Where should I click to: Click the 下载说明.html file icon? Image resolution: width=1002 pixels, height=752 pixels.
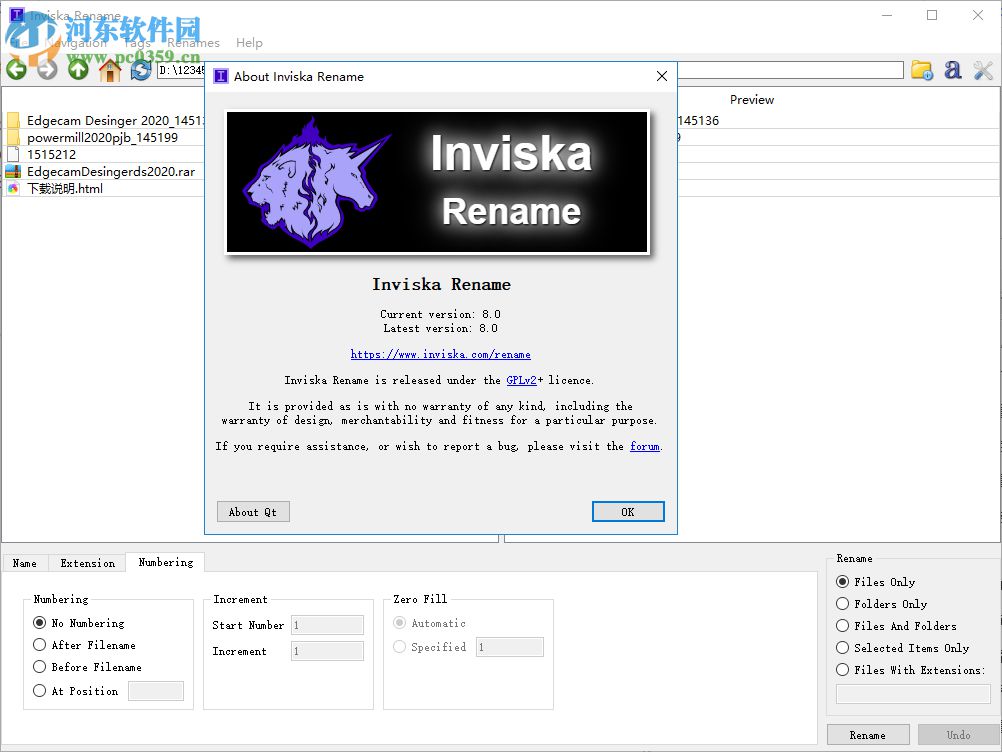coord(14,188)
